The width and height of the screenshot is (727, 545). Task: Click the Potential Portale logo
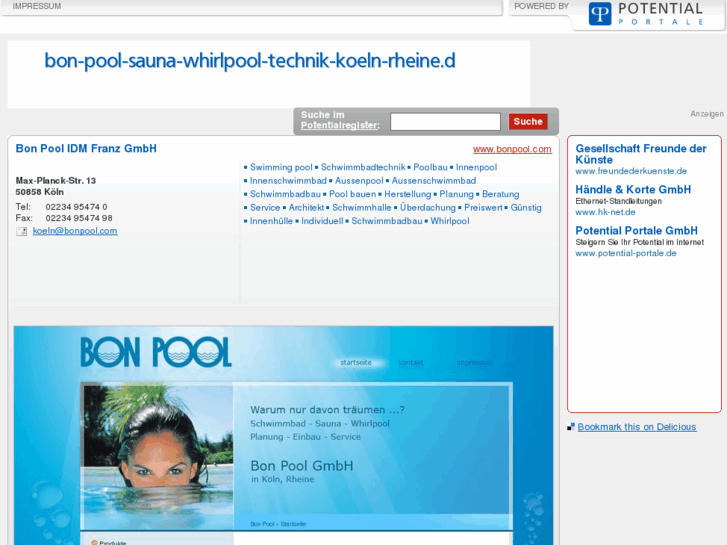(647, 14)
